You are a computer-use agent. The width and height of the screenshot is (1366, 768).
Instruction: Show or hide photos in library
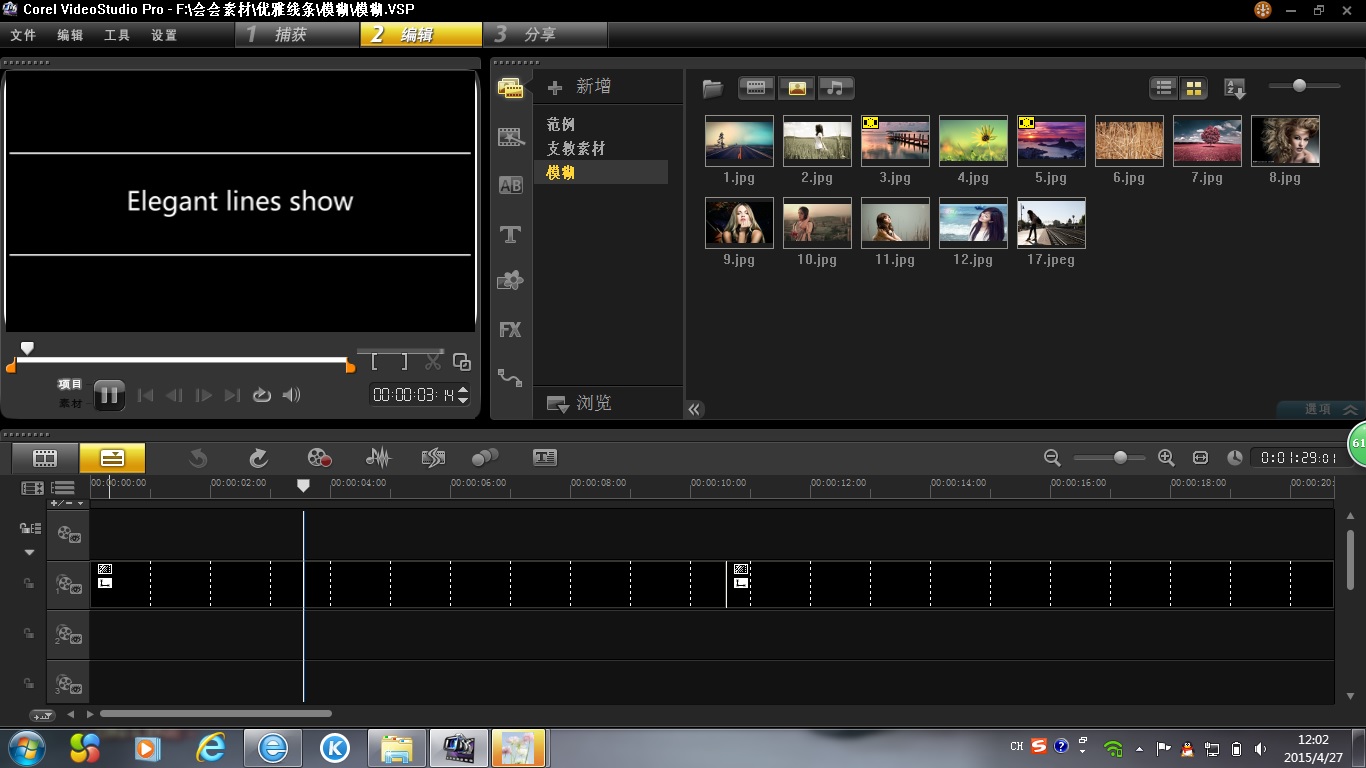[797, 88]
